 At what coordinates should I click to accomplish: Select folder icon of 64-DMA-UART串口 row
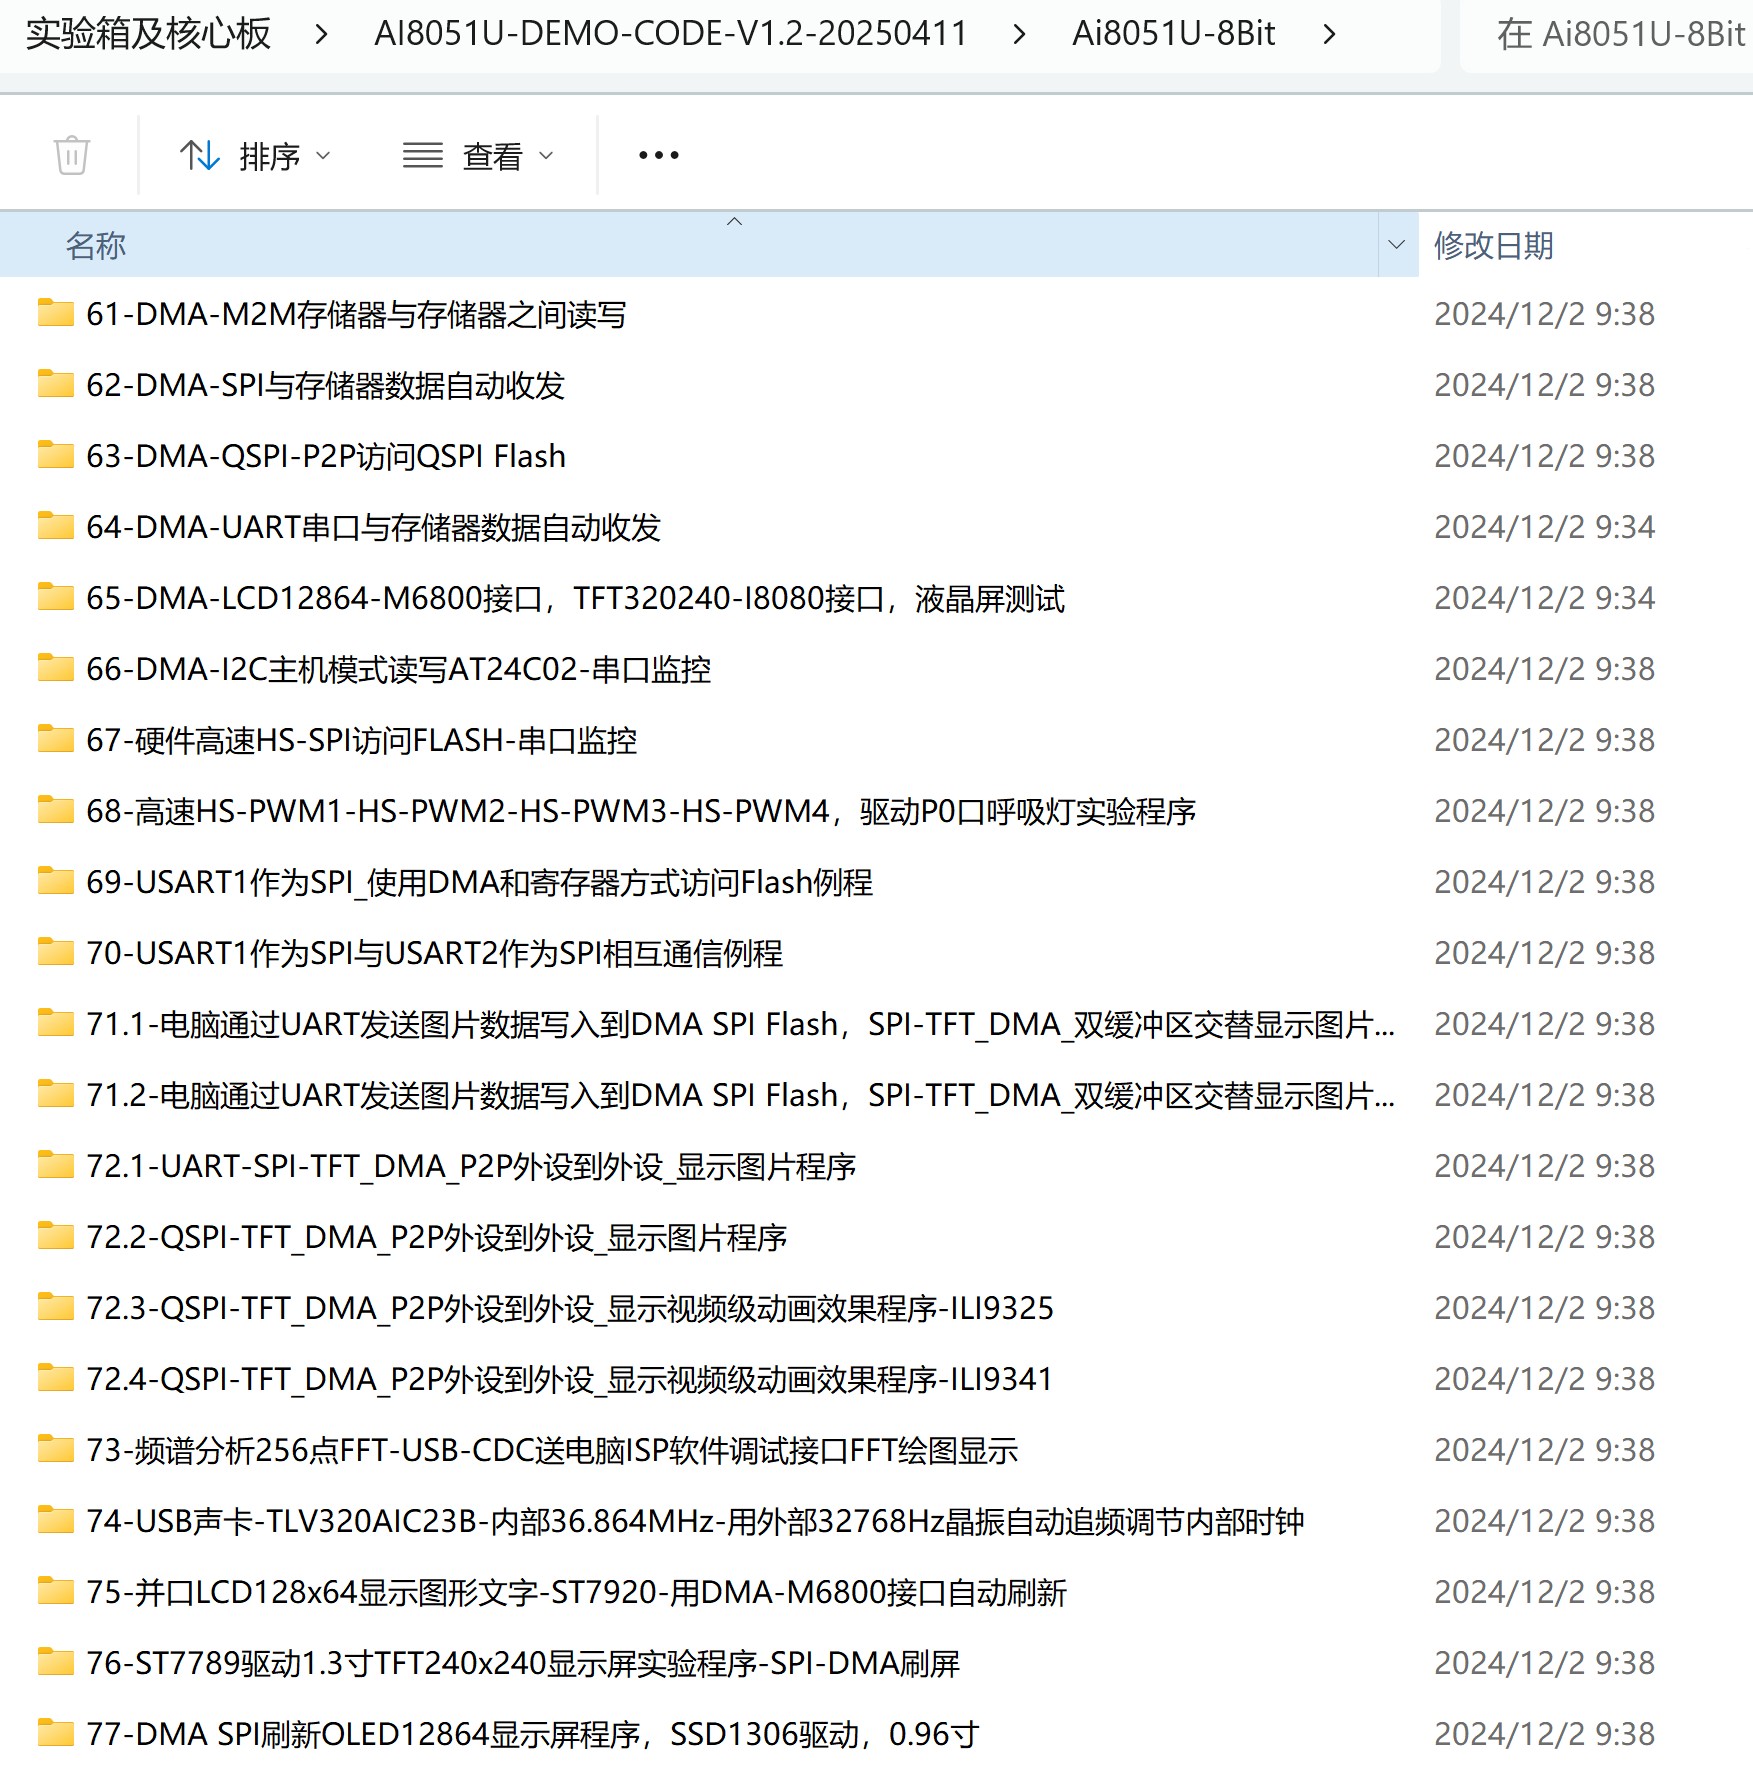pyautogui.click(x=56, y=526)
